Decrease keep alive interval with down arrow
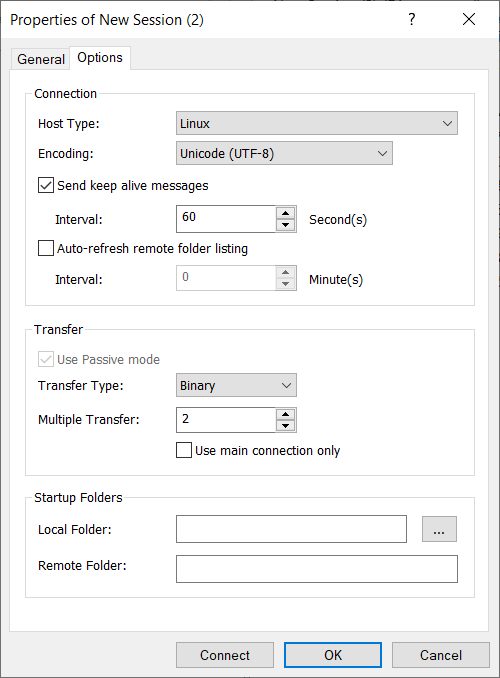The height and width of the screenshot is (678, 500). point(285,225)
